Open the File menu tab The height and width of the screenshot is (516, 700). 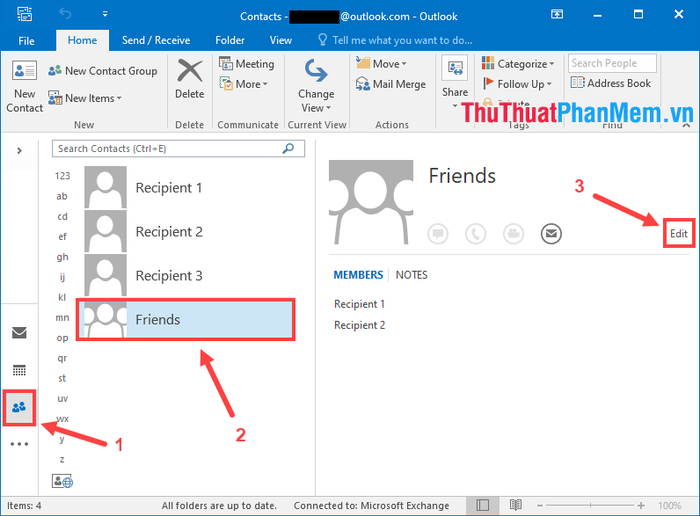click(x=26, y=40)
